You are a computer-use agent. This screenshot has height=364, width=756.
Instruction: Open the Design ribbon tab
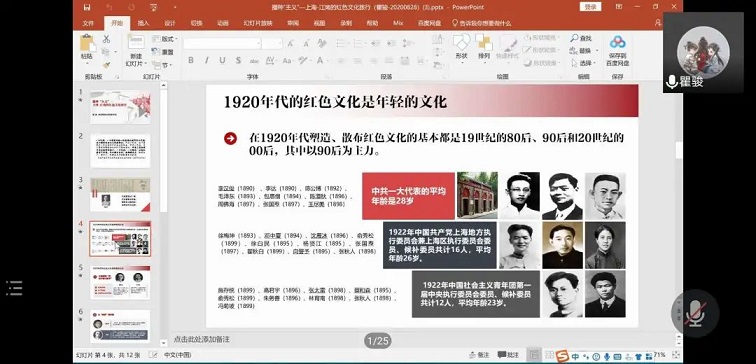click(x=170, y=23)
